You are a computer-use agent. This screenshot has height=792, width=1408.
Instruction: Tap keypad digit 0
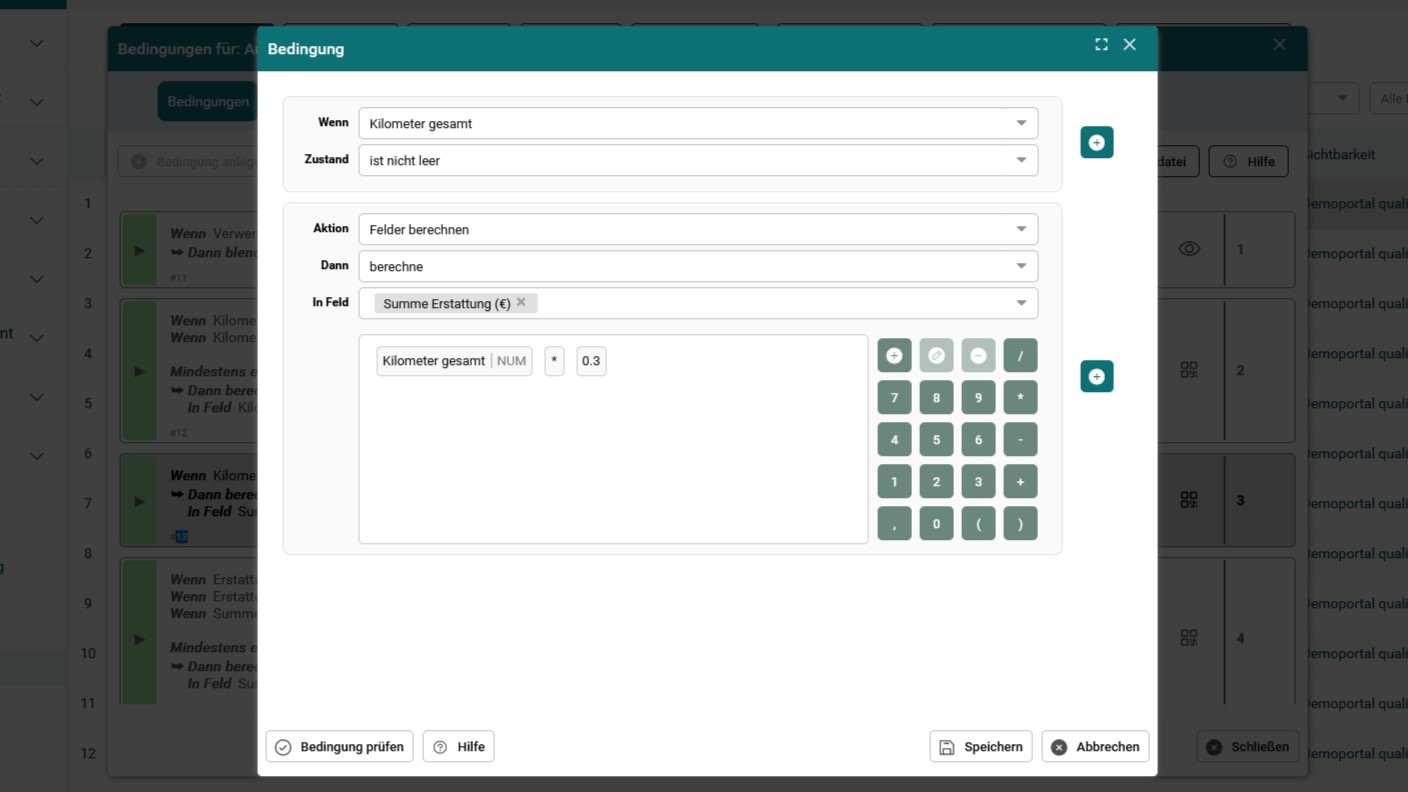click(x=936, y=523)
